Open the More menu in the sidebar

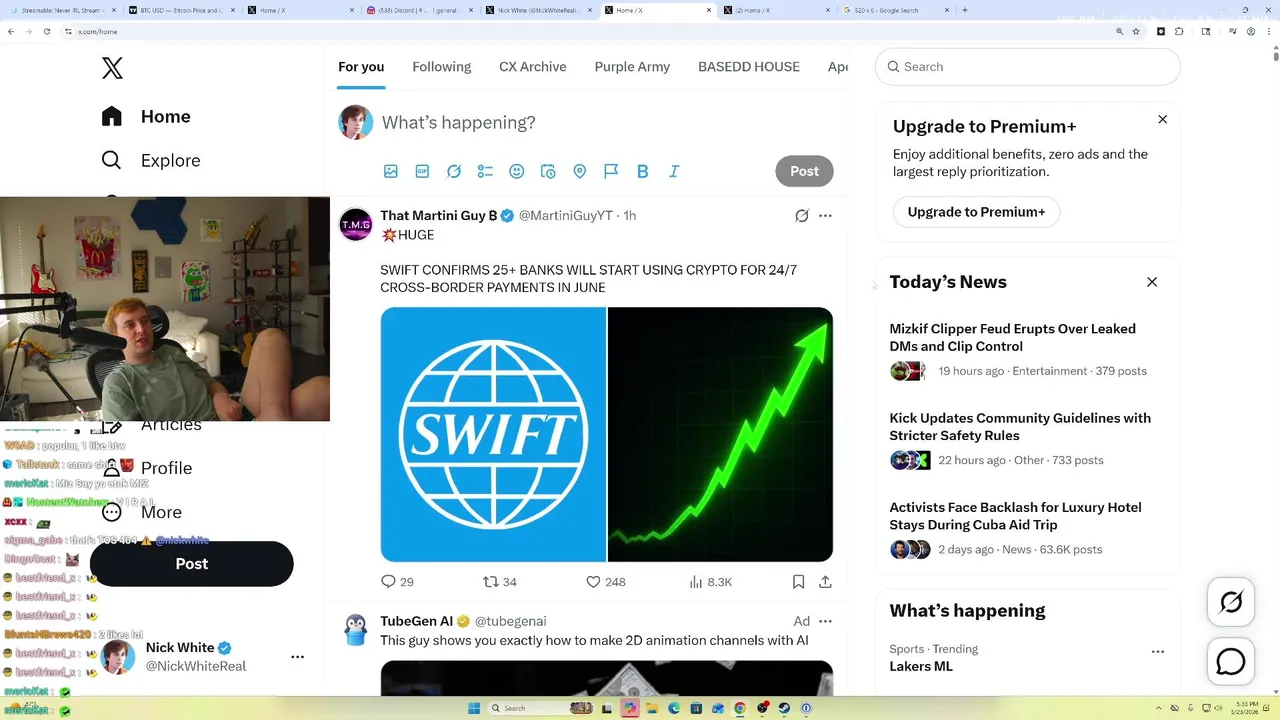coord(142,512)
